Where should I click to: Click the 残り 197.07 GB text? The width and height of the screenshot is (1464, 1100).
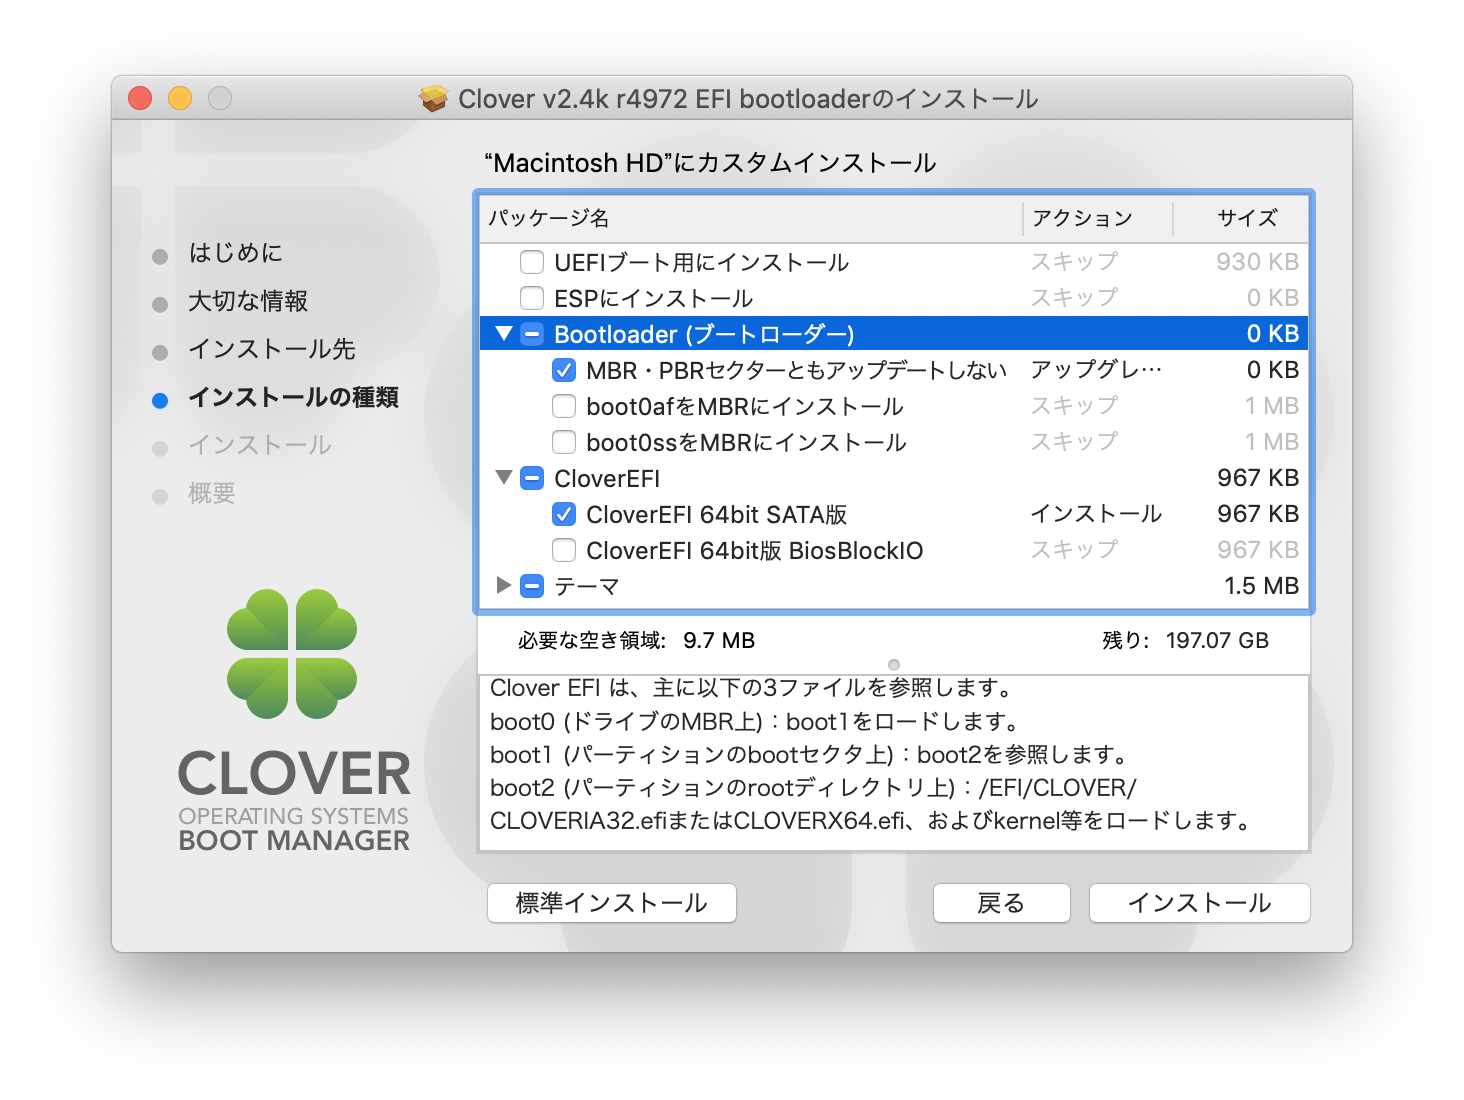pyautogui.click(x=1185, y=641)
